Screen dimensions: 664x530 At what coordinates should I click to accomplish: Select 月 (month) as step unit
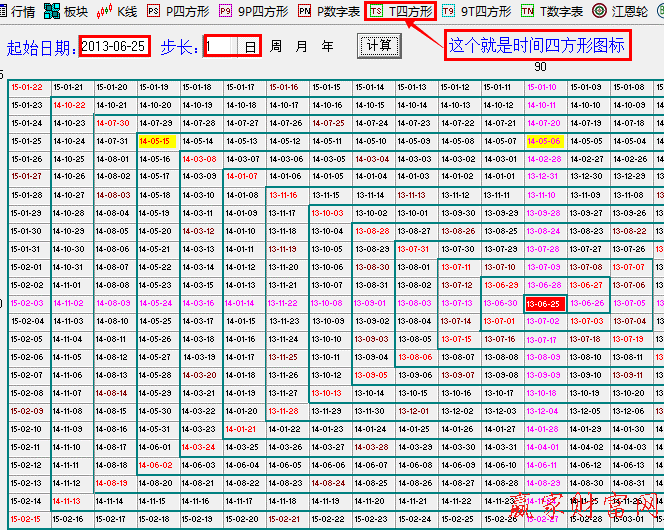[x=301, y=47]
